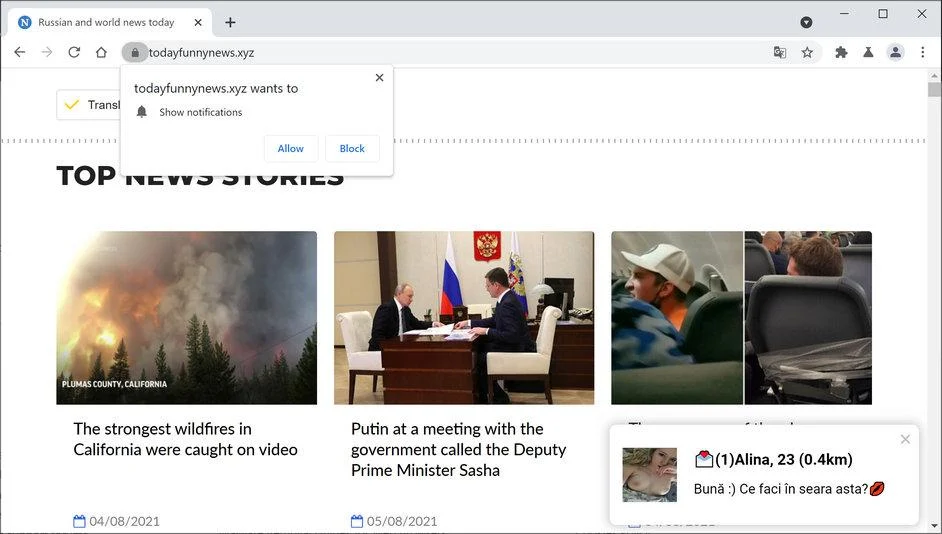Viewport: 942px width, 534px height.
Task: Click the 04/08/2021 date text
Action: 124,521
